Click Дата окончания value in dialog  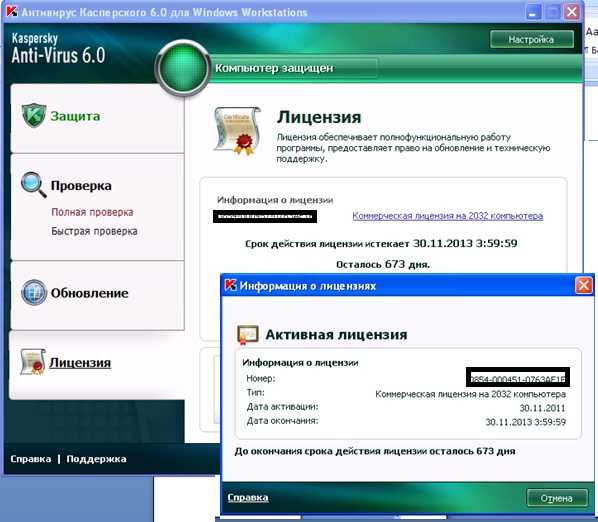[x=526, y=422]
